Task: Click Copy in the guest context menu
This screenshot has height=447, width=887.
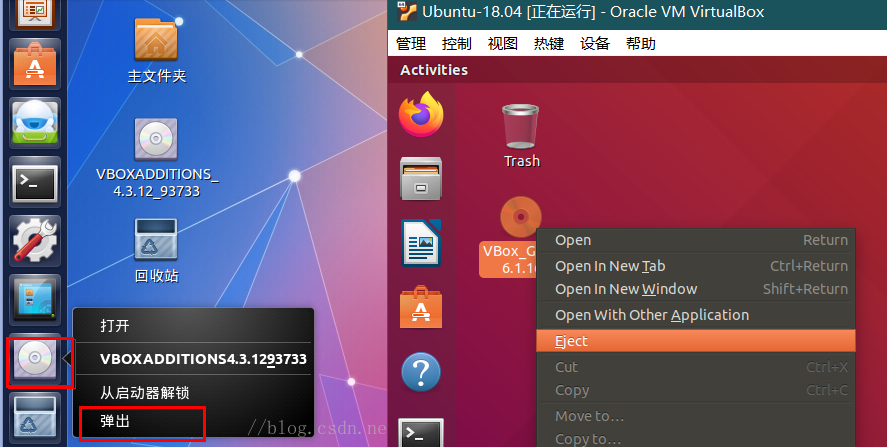Action: tap(696, 390)
